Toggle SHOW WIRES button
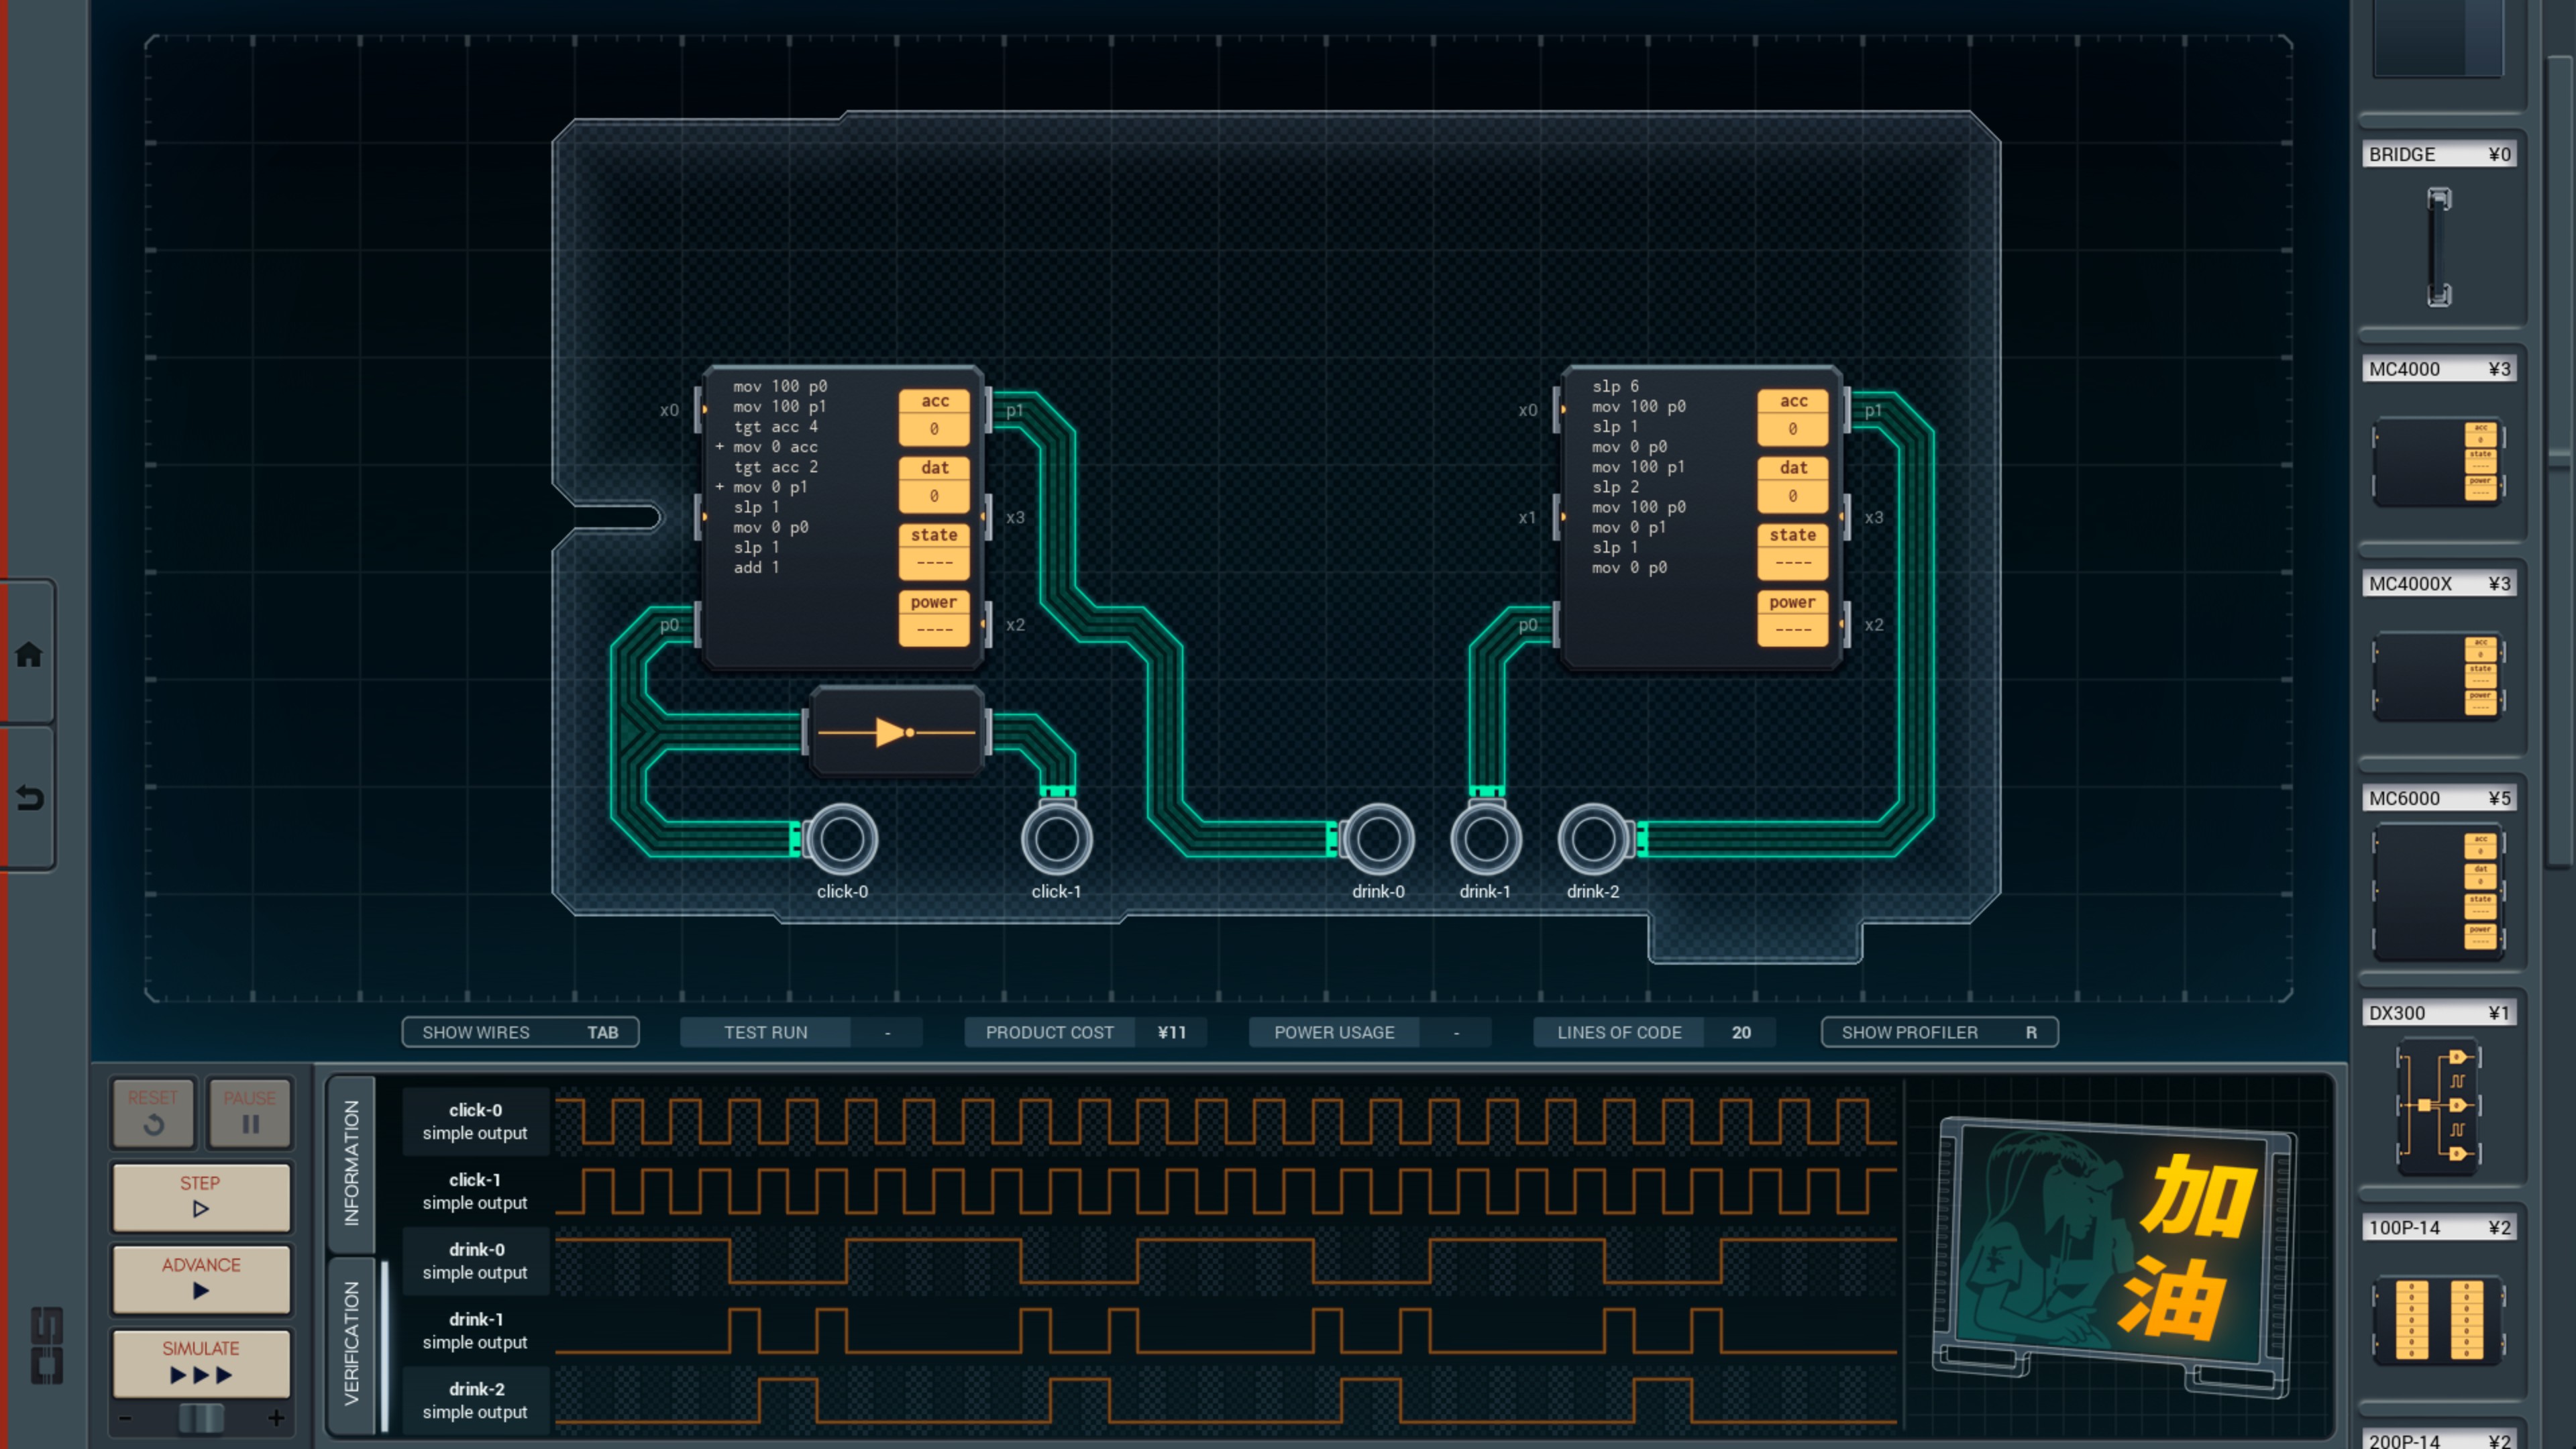2576x1449 pixels. 520,1032
